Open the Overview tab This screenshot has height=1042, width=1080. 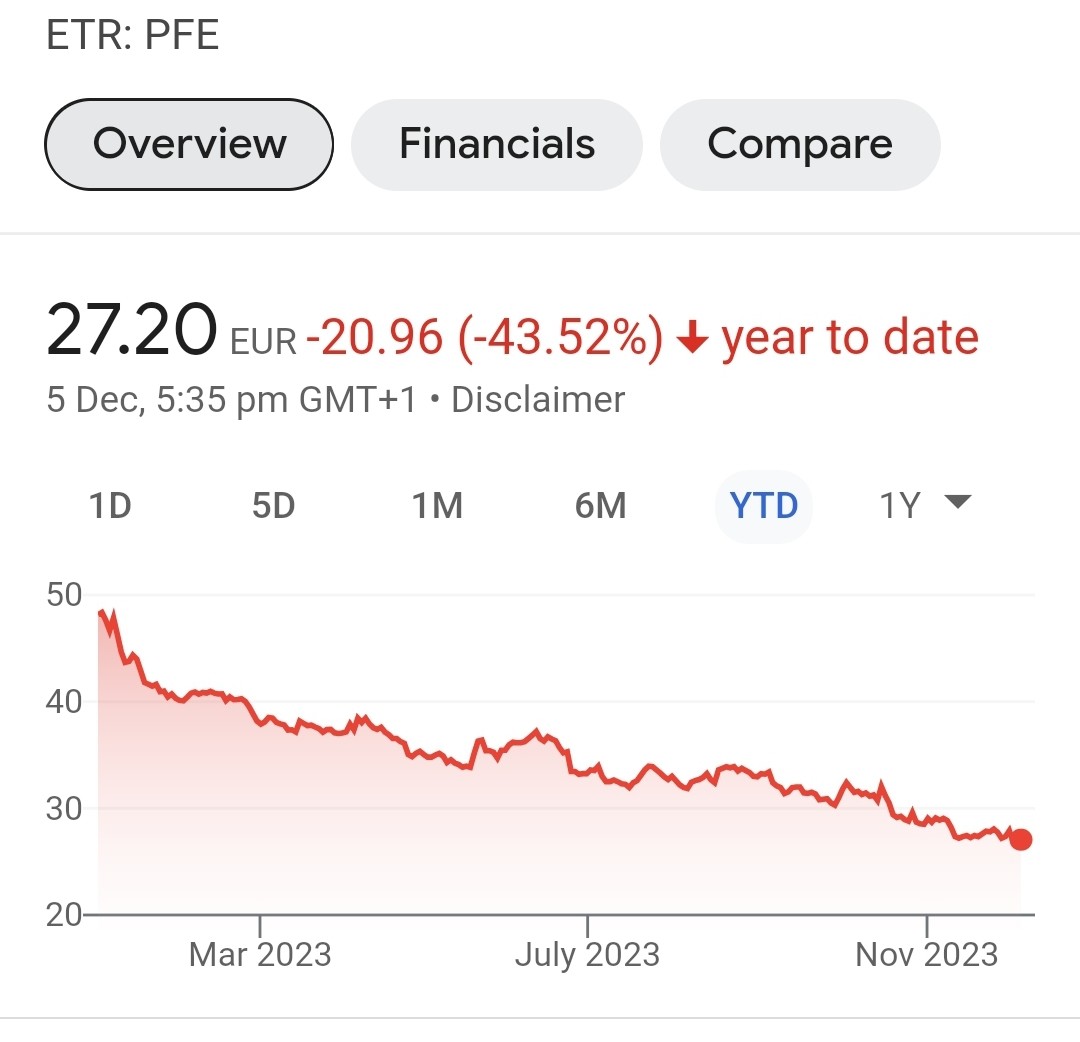tap(189, 144)
